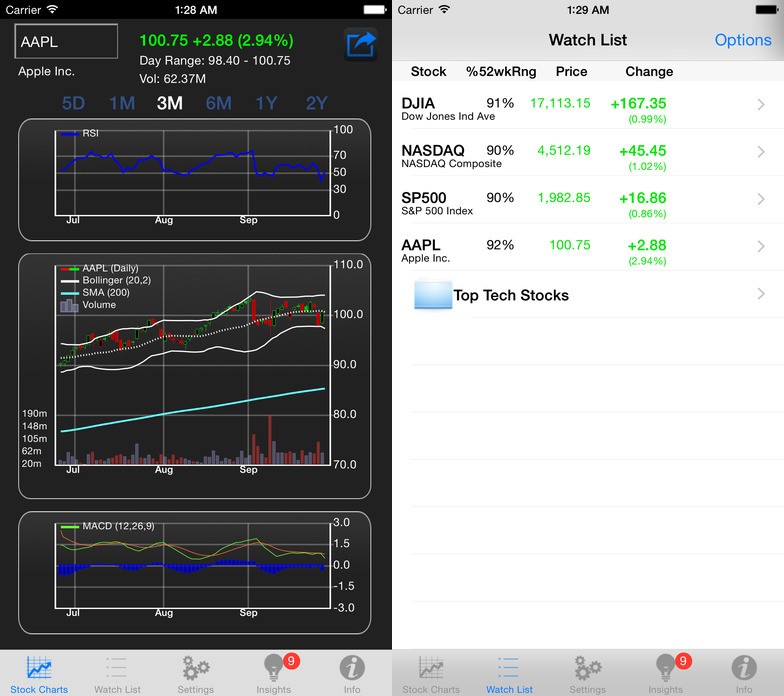784x696 pixels.
Task: Tap the Settings gear on the chart screen
Action: coord(195,669)
